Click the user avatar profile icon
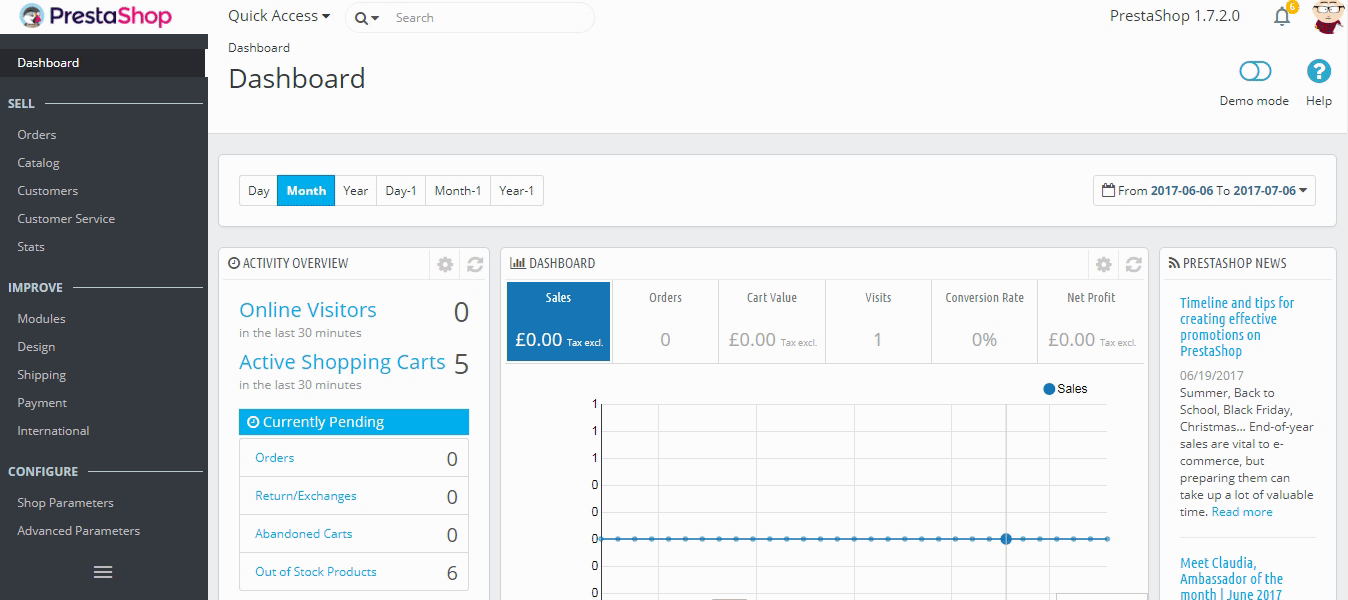1348x600 pixels. tap(1327, 17)
